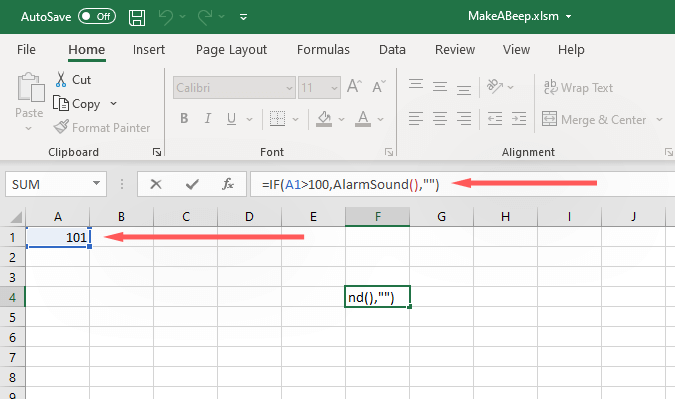
Task: Click the Orientation text rotation icon
Action: coord(495,86)
